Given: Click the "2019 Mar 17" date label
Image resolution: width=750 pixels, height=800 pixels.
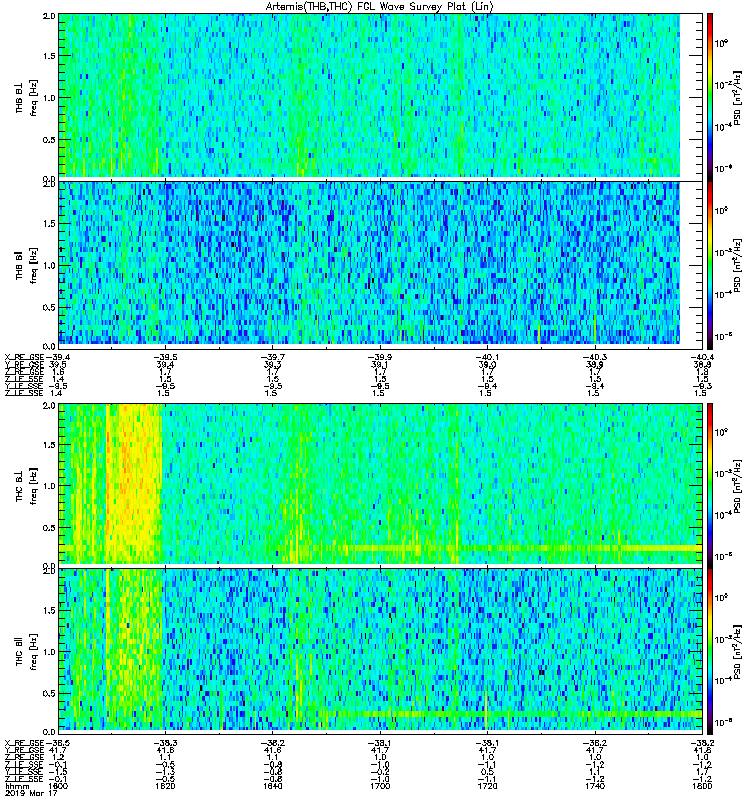Looking at the screenshot, I should coord(31,793).
